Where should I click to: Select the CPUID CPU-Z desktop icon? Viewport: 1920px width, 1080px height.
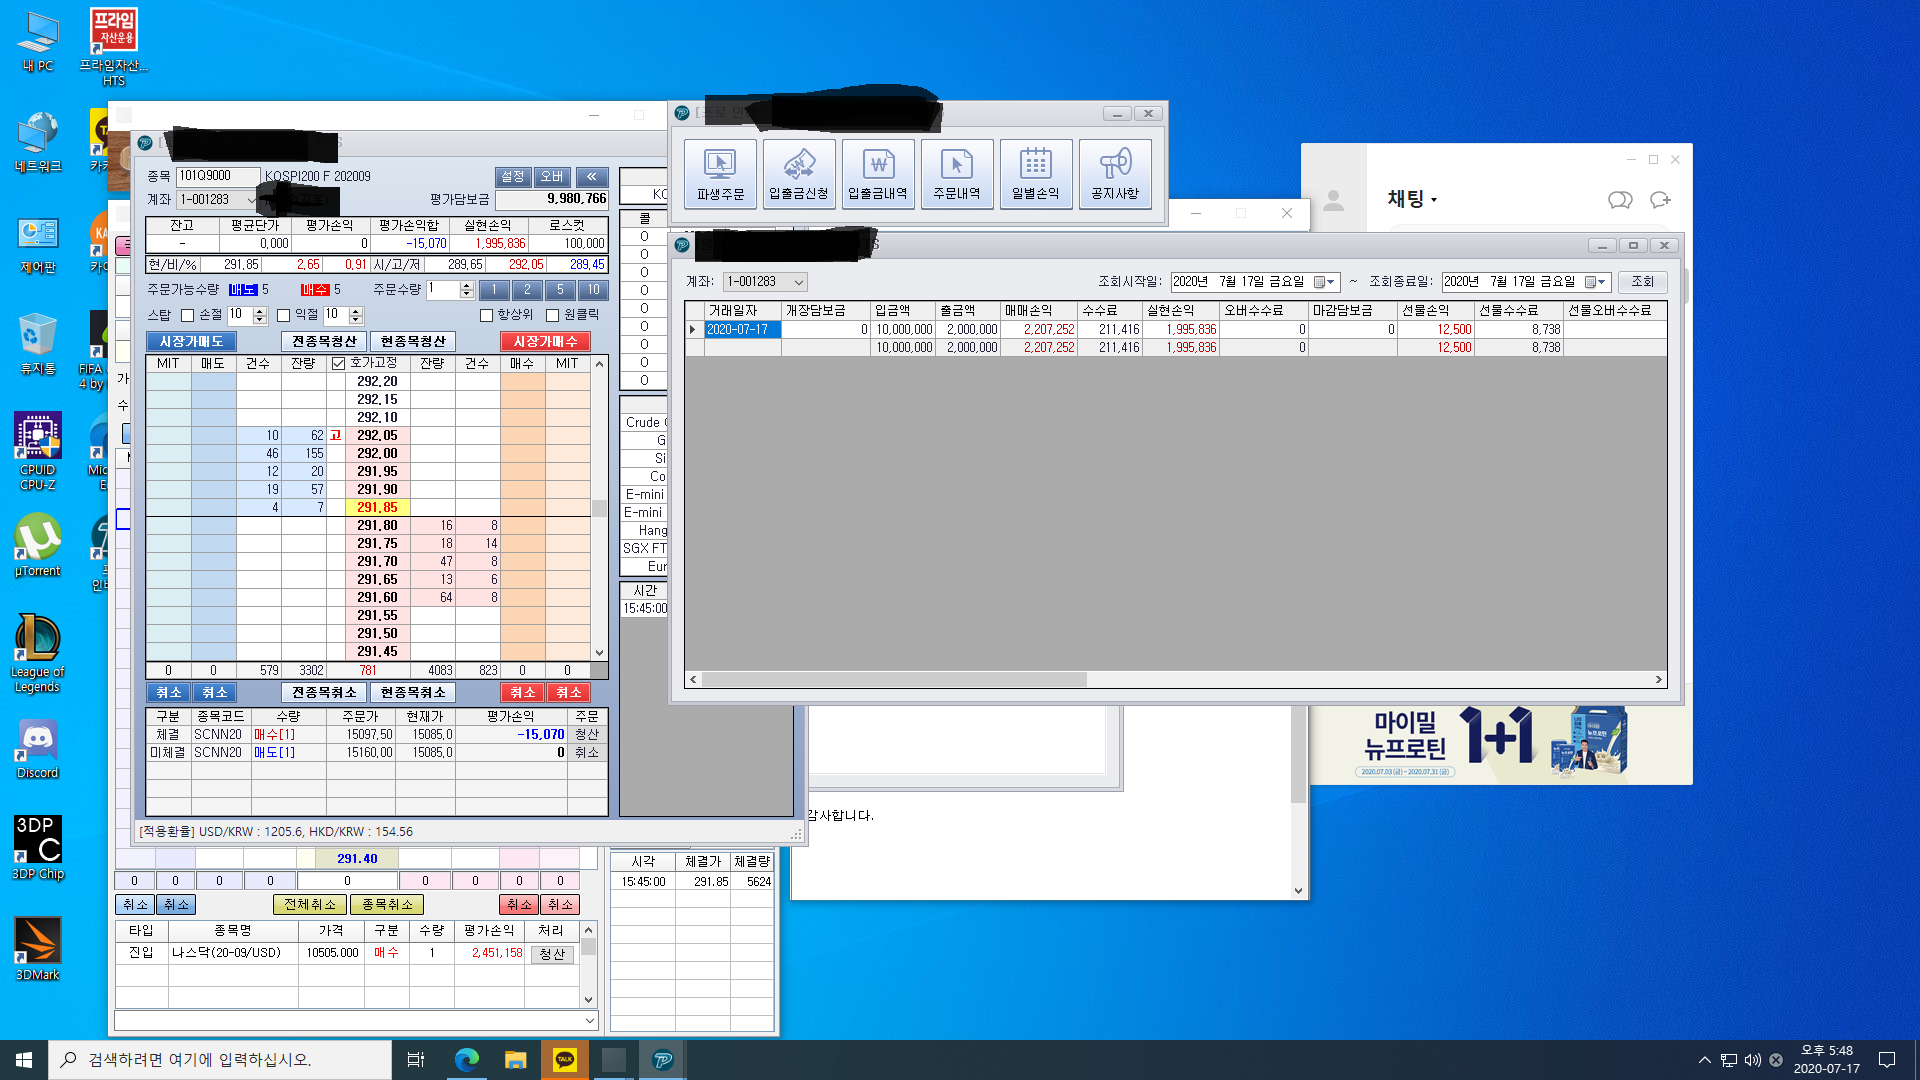tap(38, 452)
